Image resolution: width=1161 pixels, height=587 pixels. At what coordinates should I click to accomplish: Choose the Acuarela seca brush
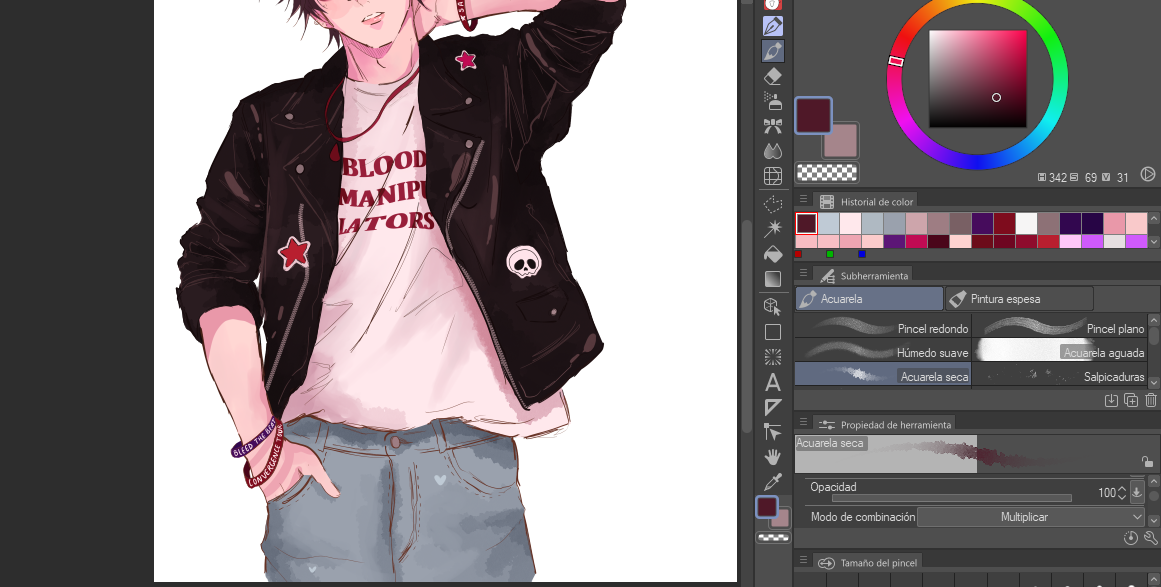click(883, 375)
